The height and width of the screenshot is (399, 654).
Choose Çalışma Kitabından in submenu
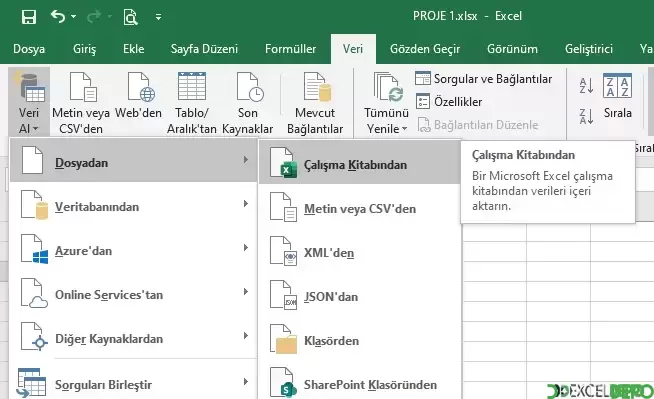[360, 163]
